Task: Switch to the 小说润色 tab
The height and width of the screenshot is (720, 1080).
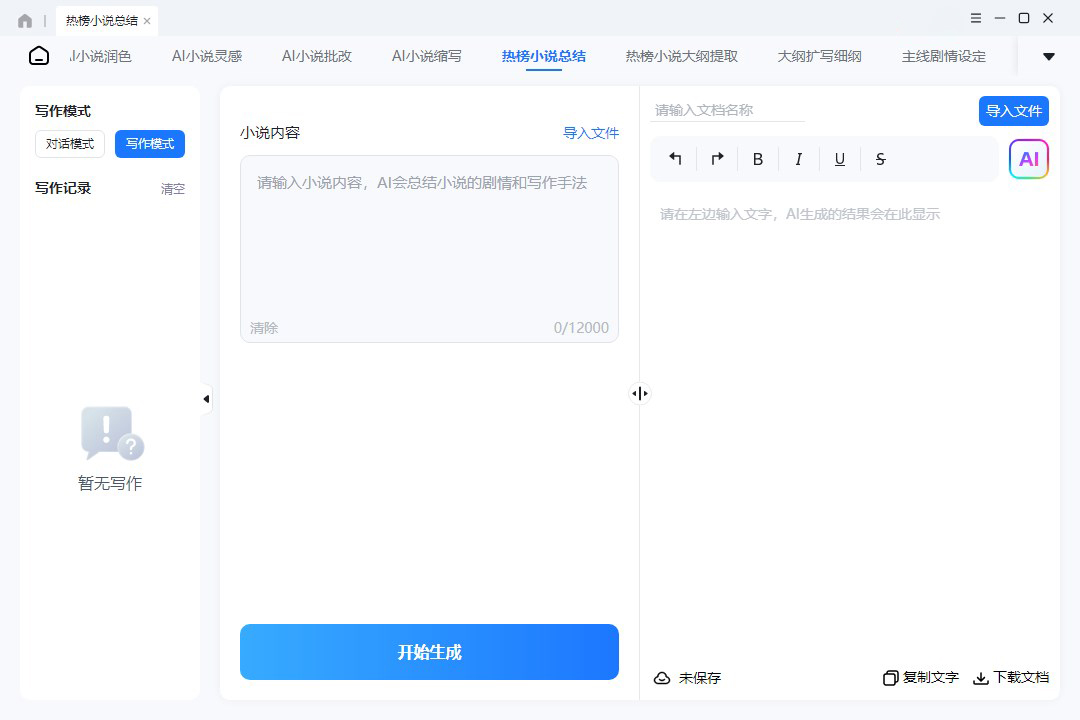Action: 100,56
